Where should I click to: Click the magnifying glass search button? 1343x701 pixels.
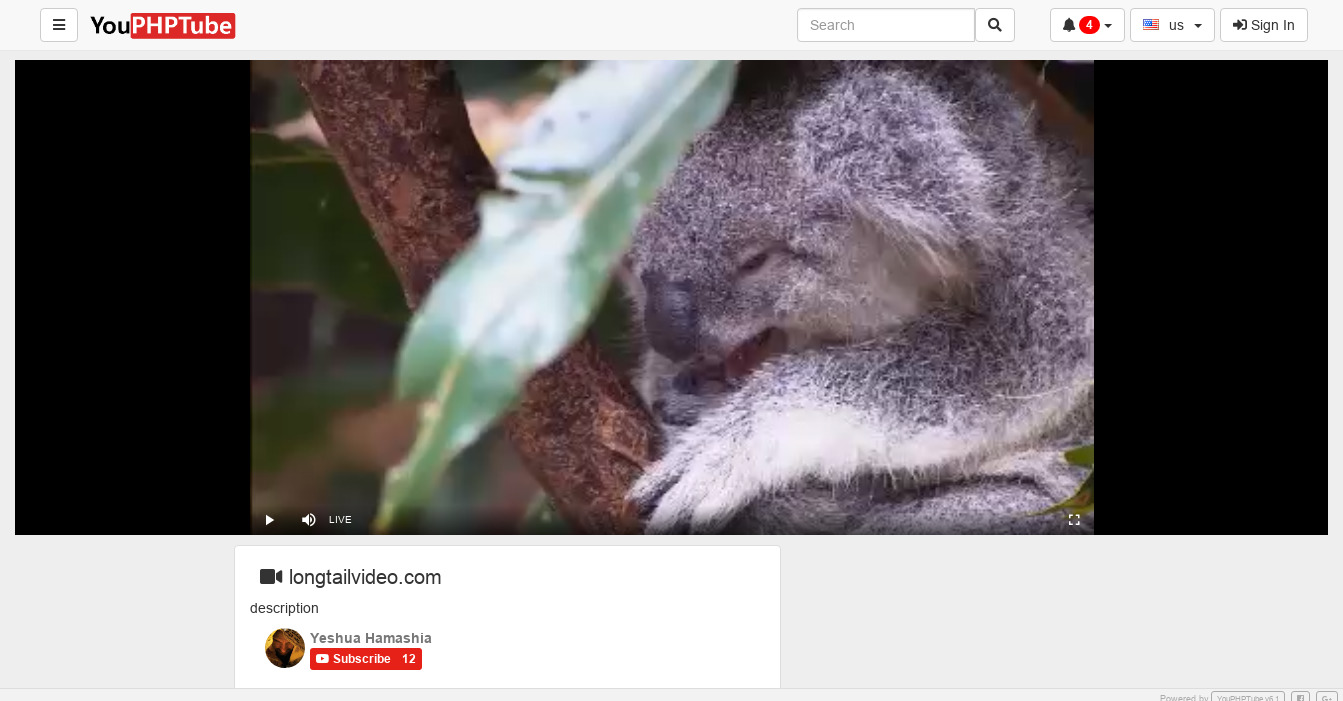tap(994, 25)
